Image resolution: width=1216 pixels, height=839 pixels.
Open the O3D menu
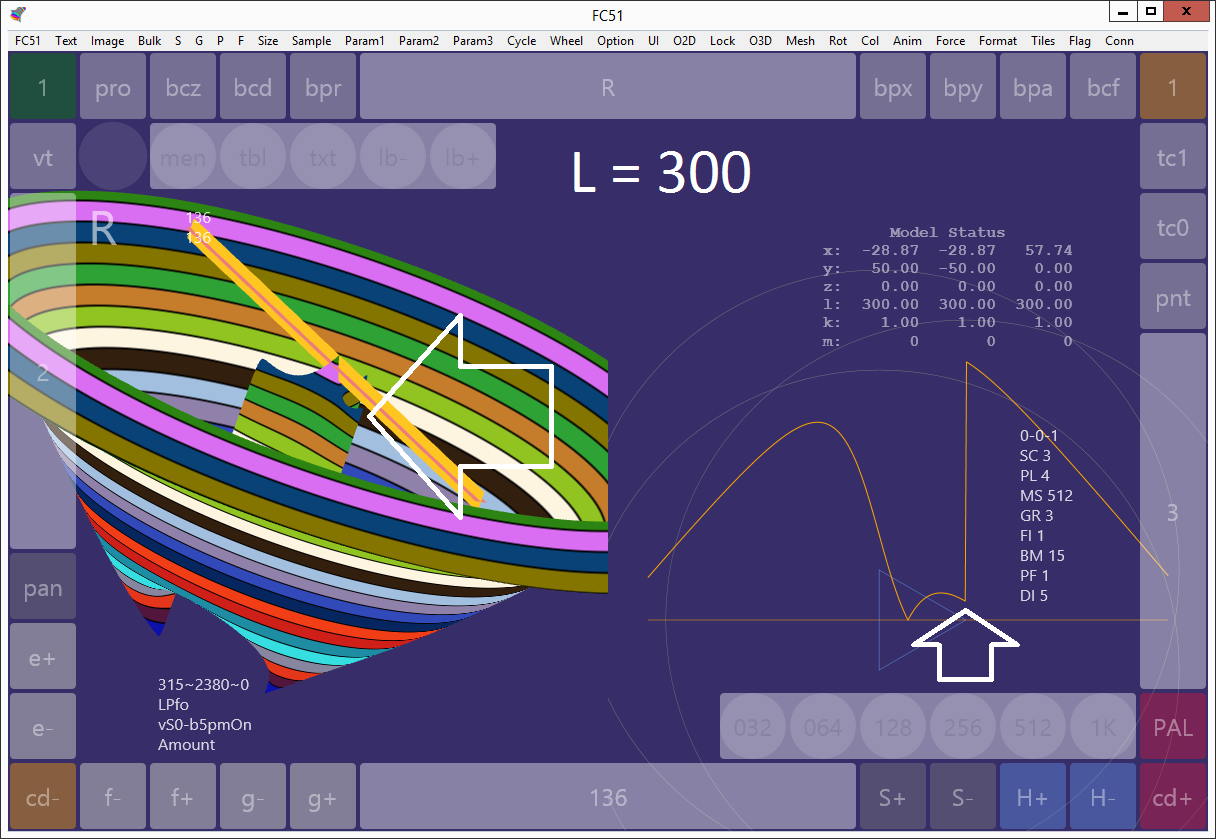761,41
